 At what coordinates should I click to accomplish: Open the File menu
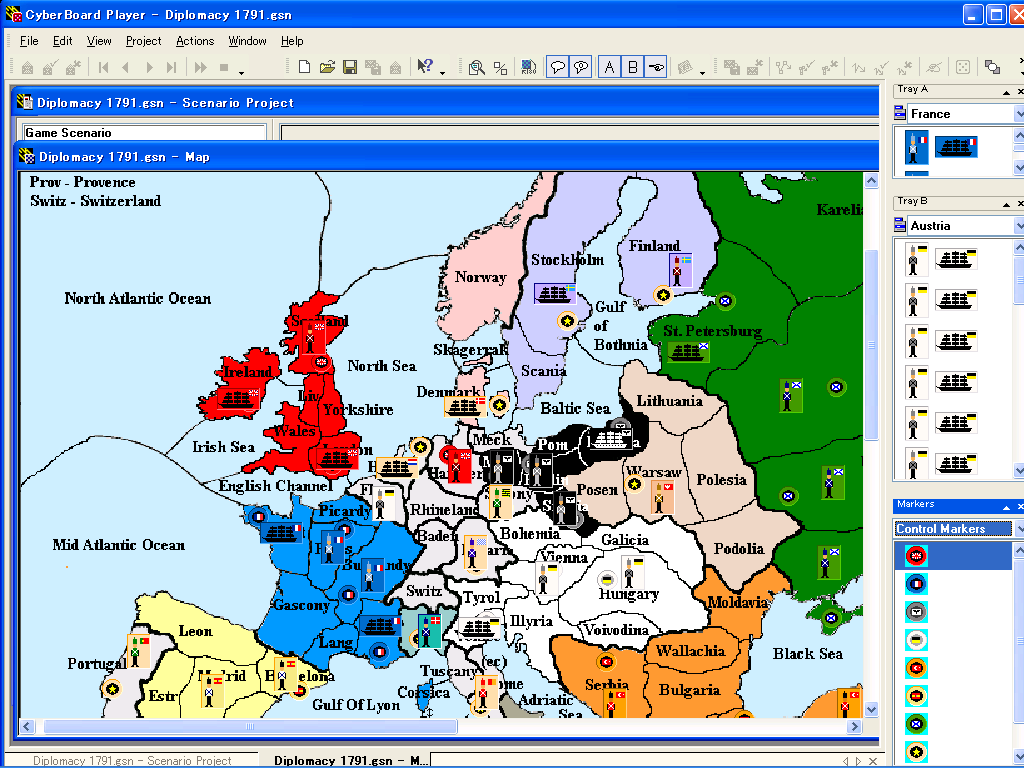point(29,40)
